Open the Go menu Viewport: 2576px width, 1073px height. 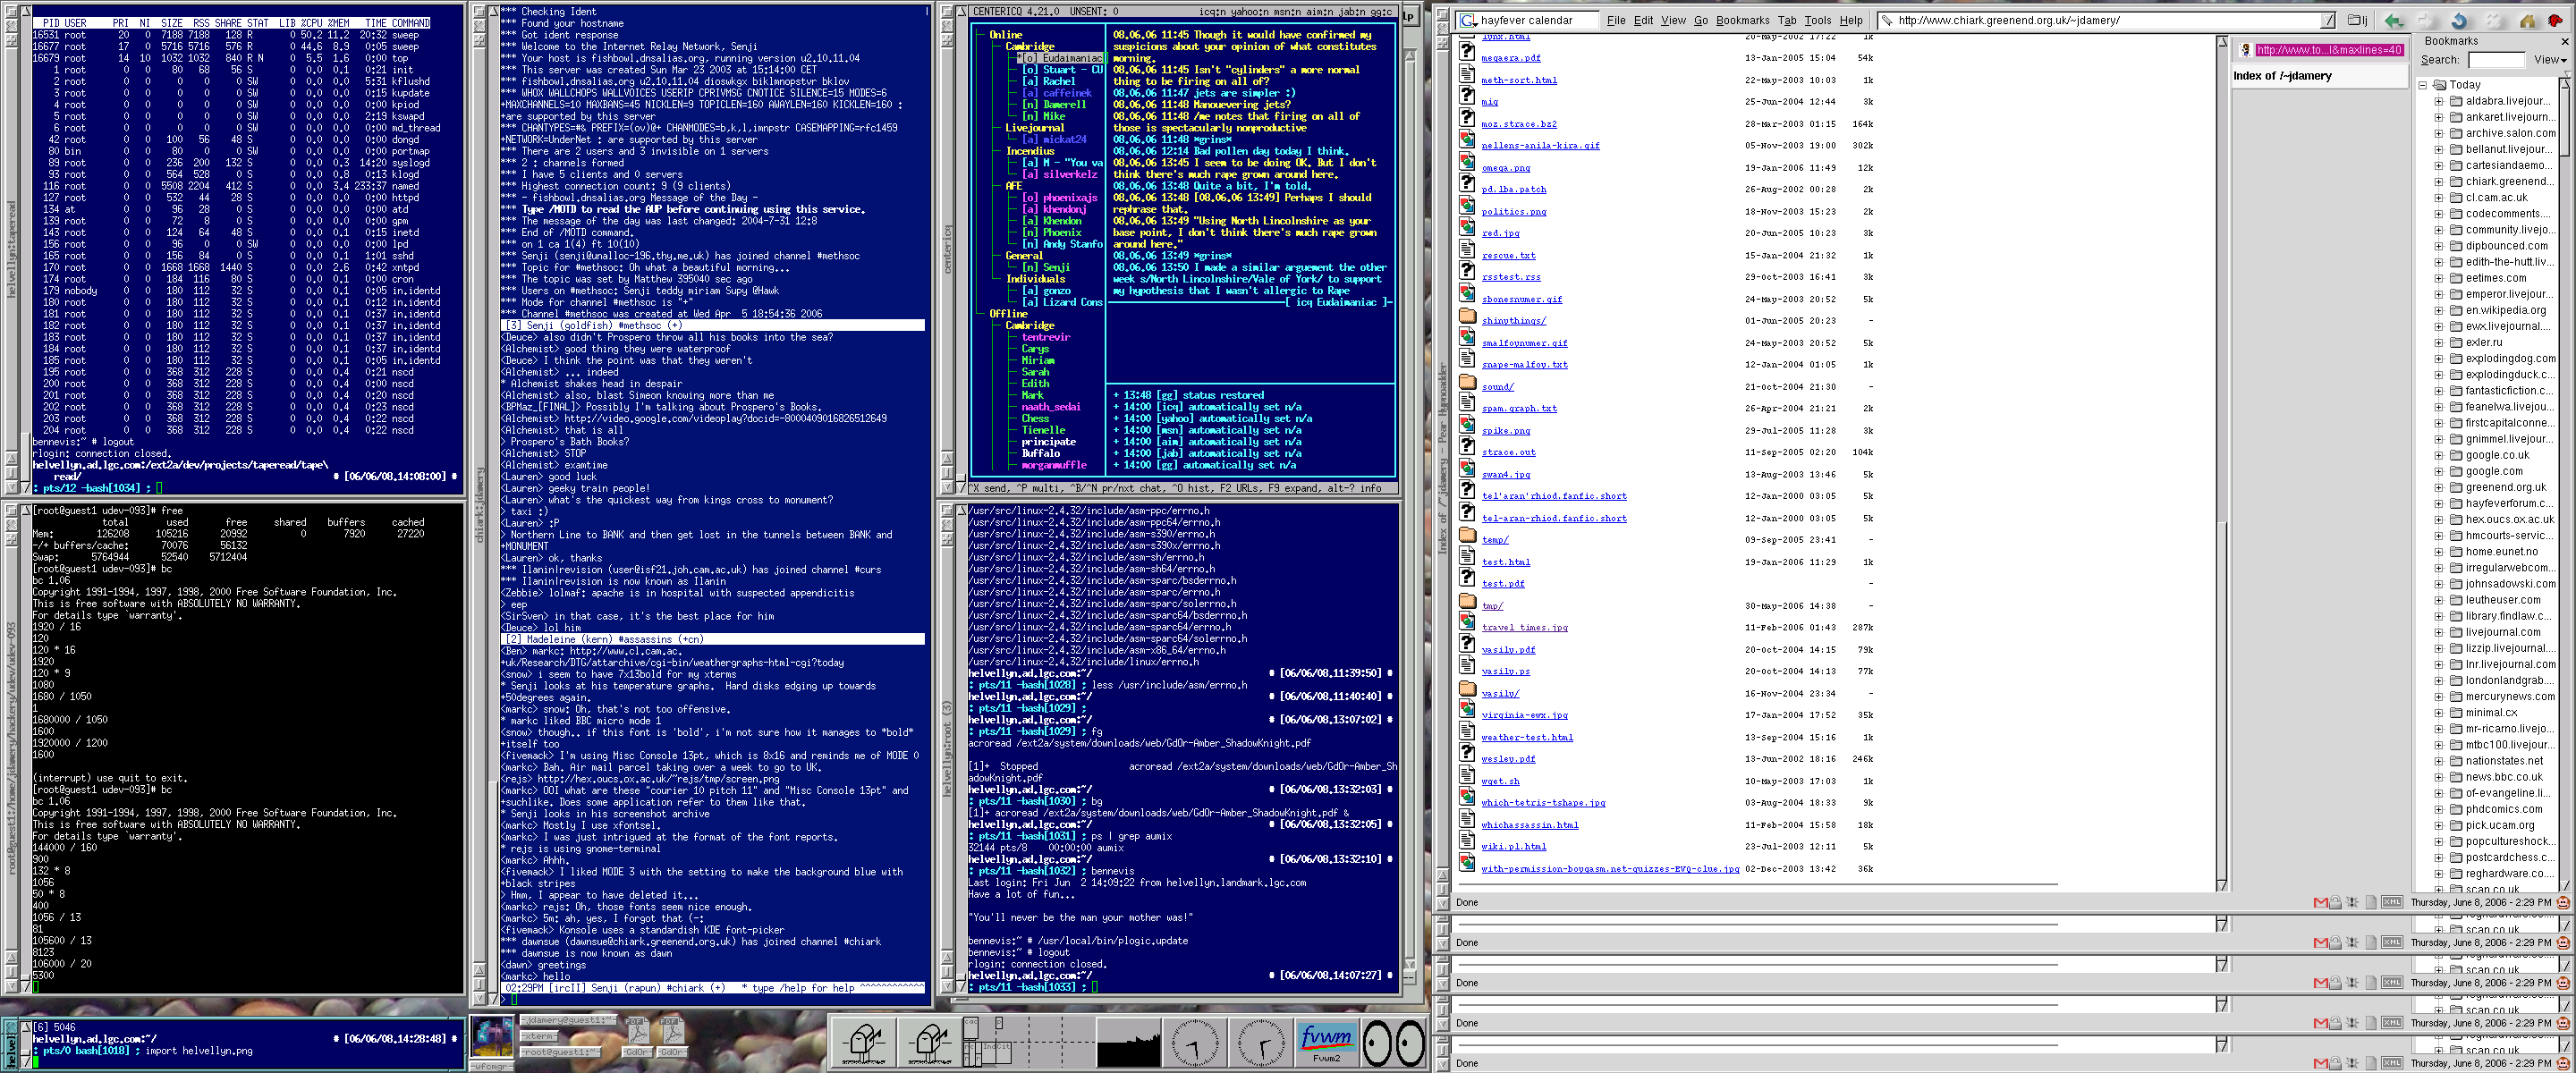1700,20
